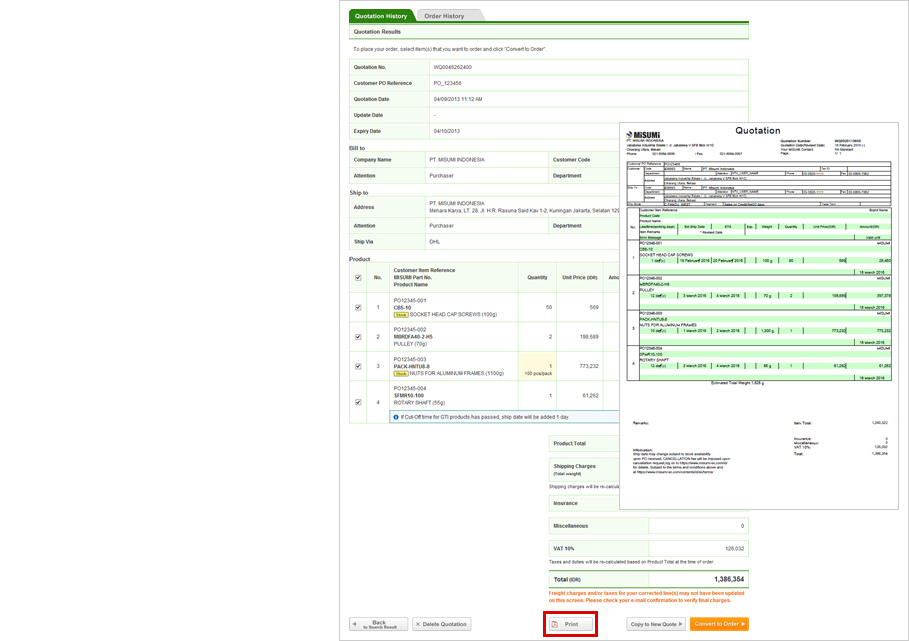Viewport: 909px width, 641px height.
Task: Click the Stock badge for PACK-HNTU8-8
Action: (401, 374)
